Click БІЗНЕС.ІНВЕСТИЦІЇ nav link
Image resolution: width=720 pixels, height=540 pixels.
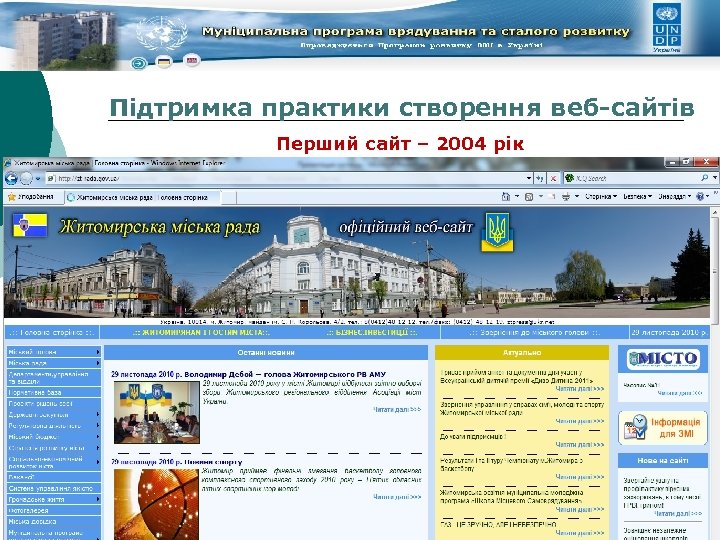(371, 332)
